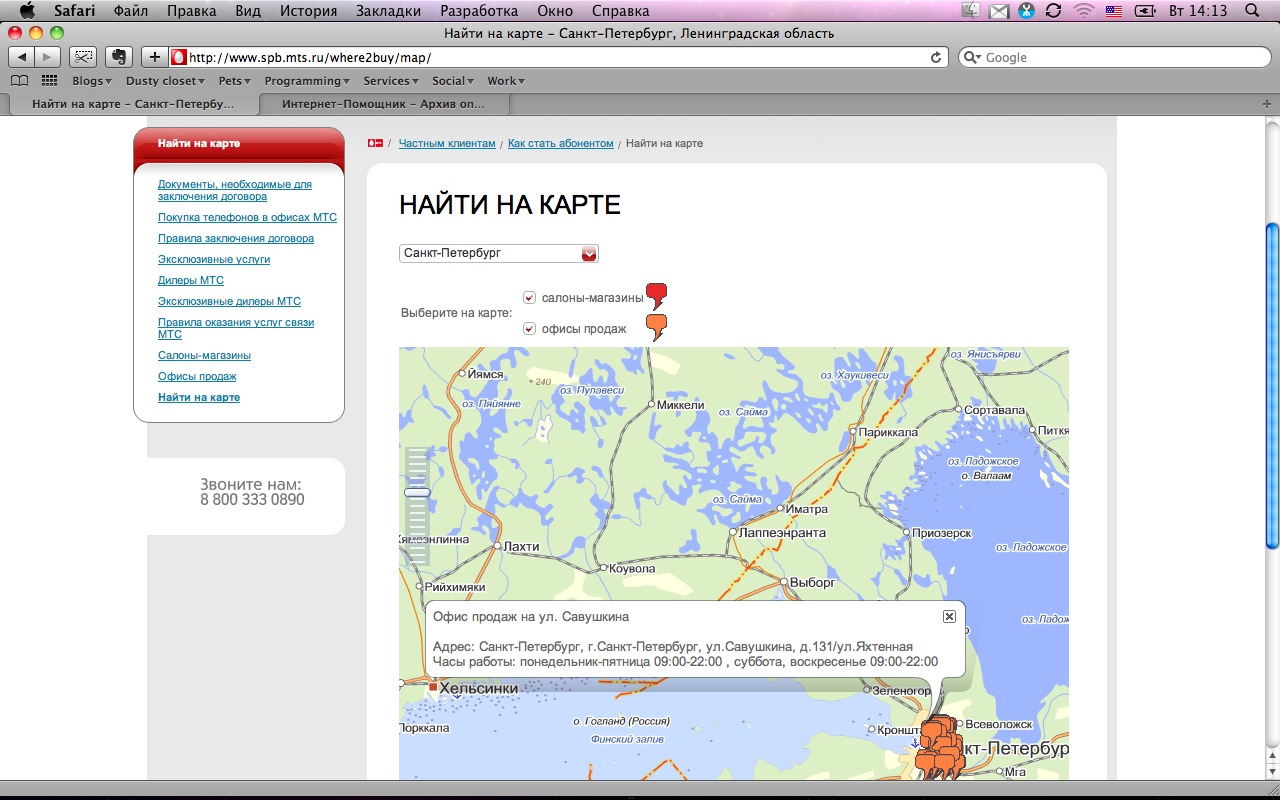Click the Evernote elephant toolbar icon
The image size is (1280, 800).
(x=119, y=57)
